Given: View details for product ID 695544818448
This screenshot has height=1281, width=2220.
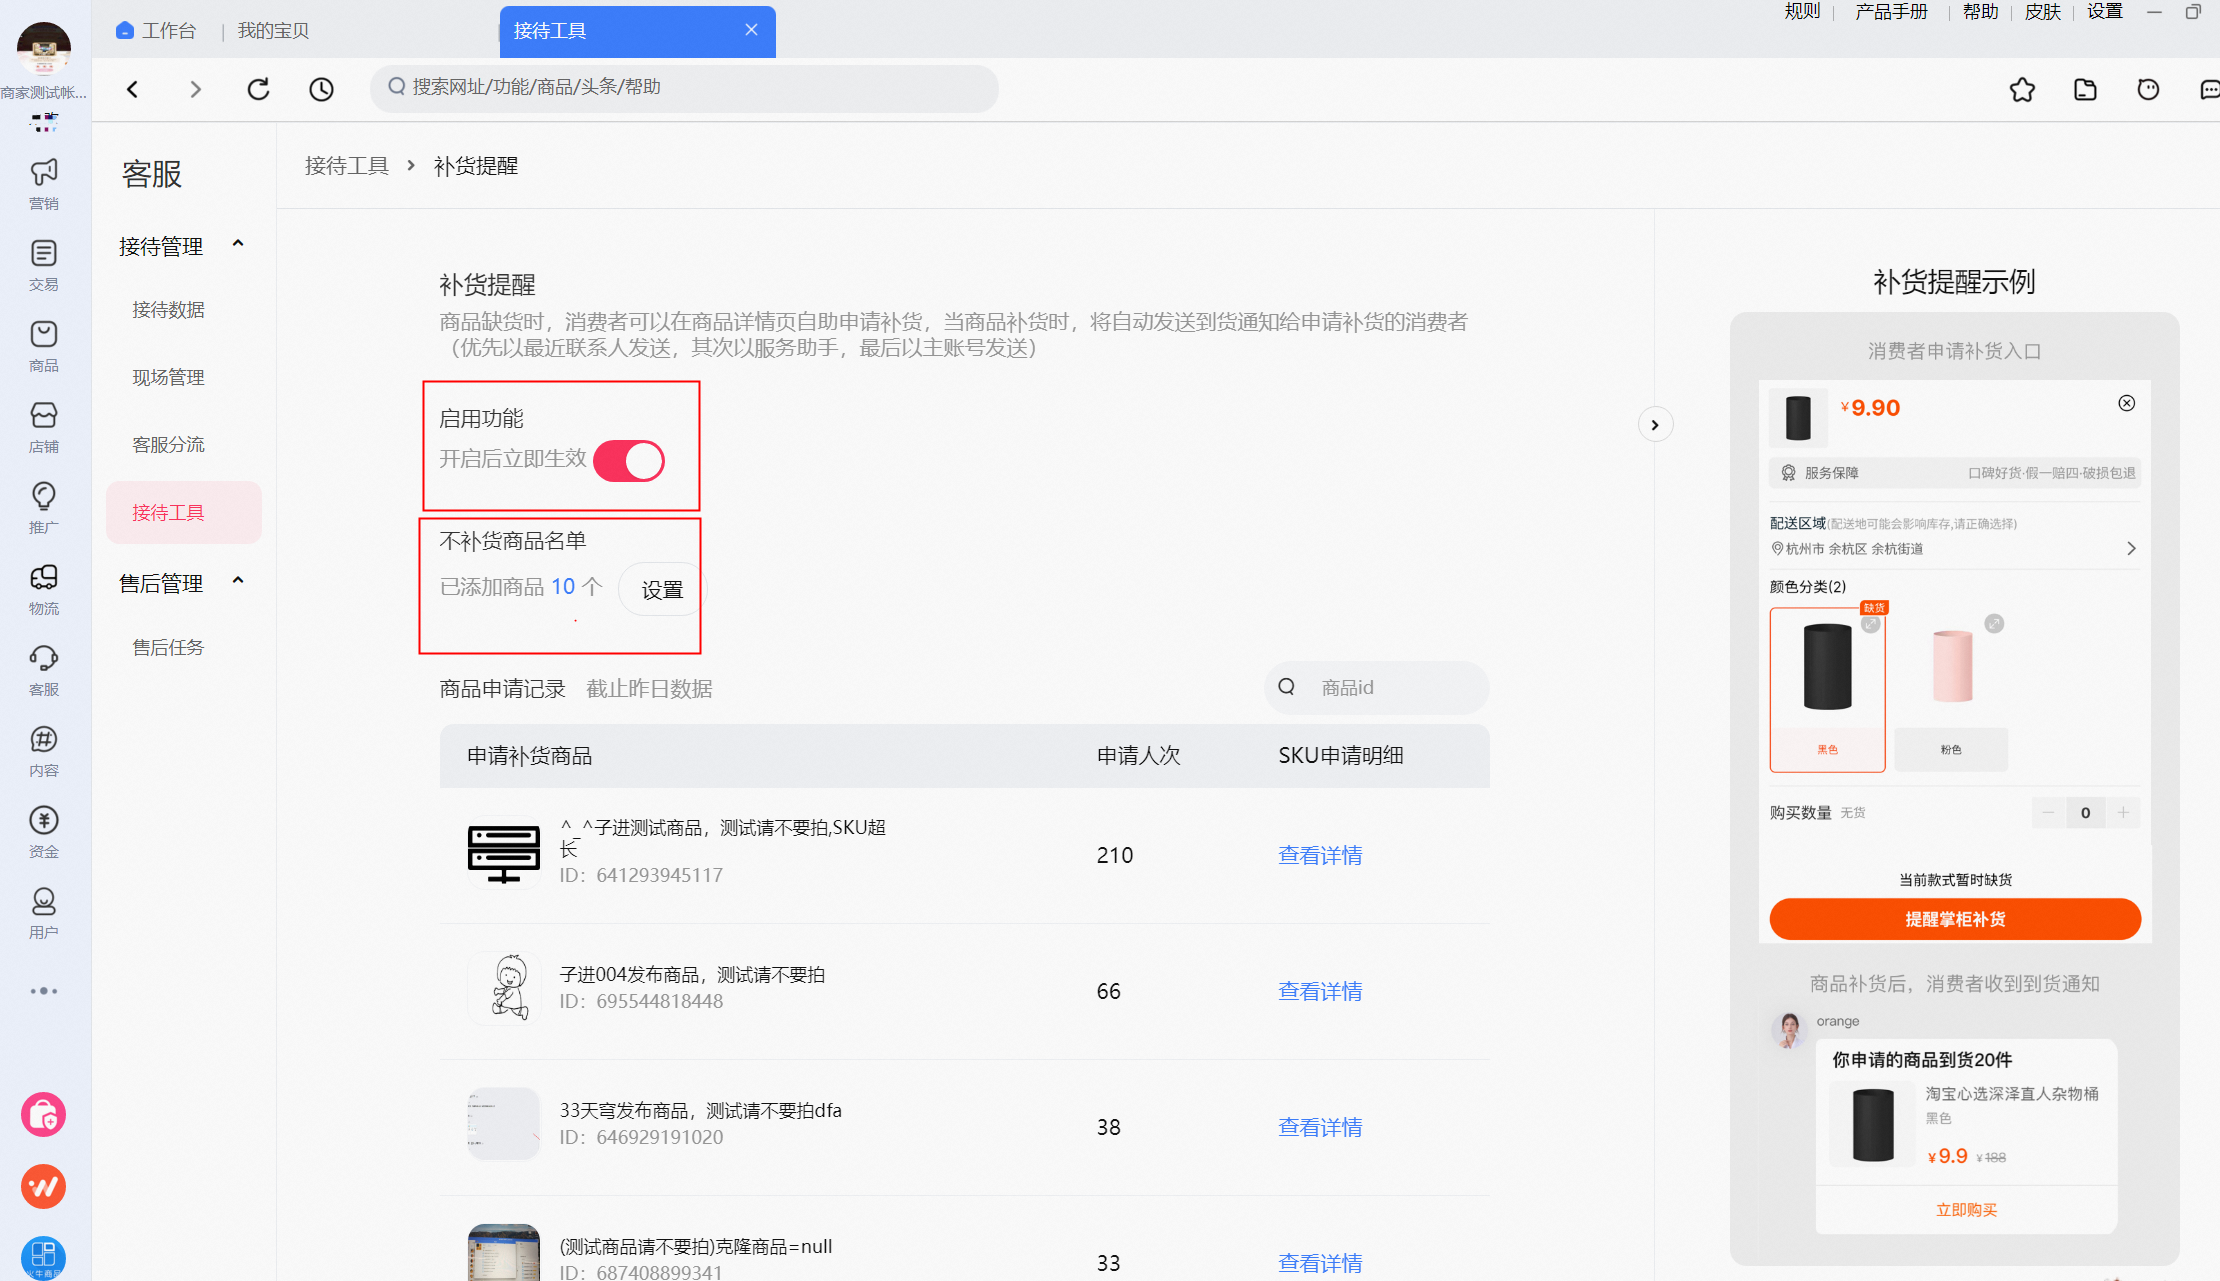Looking at the screenshot, I should [1320, 991].
